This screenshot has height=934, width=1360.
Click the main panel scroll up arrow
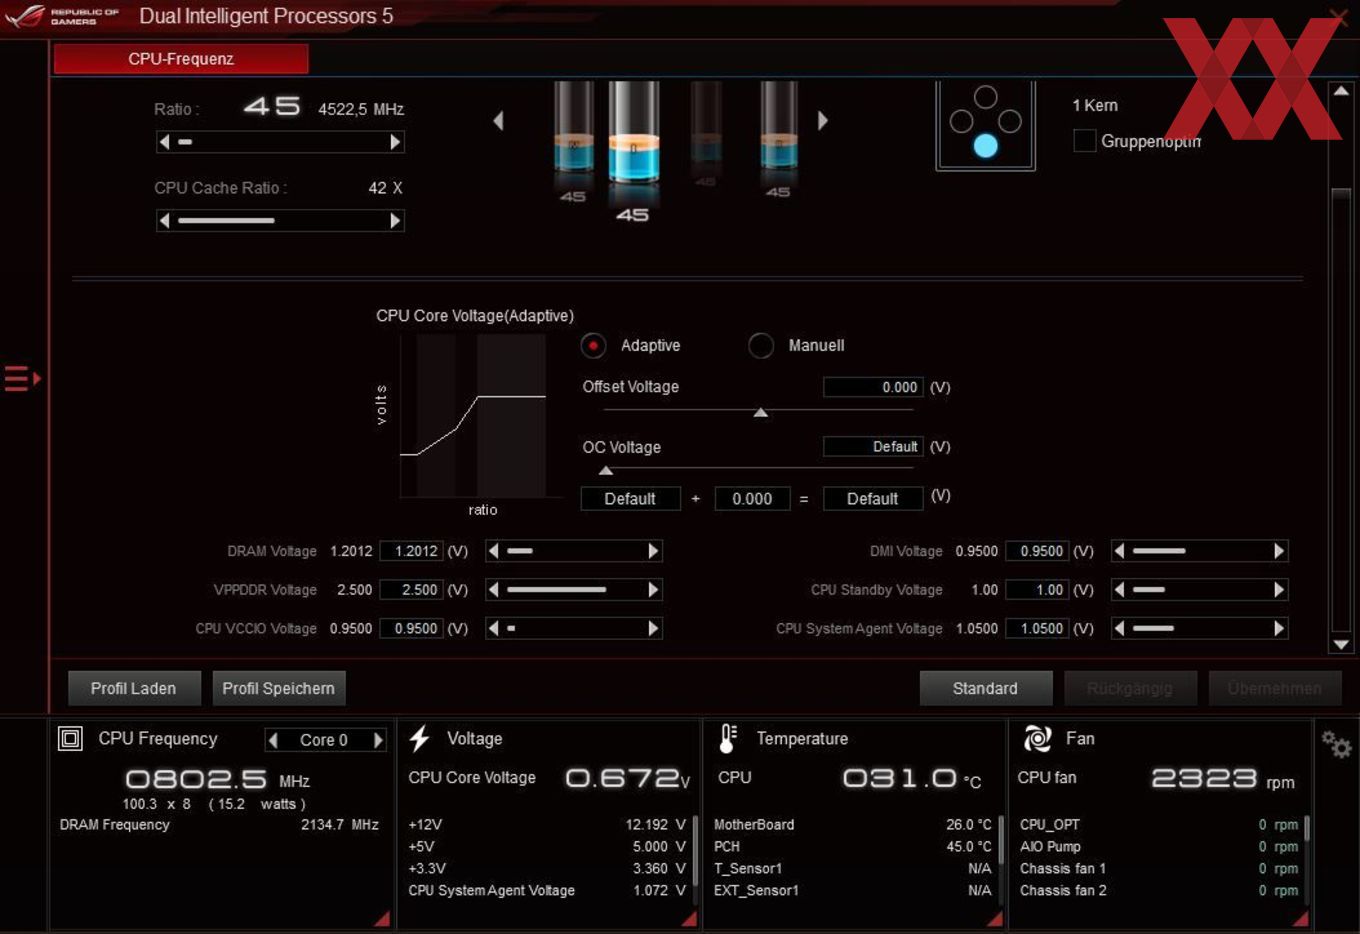pos(1341,91)
